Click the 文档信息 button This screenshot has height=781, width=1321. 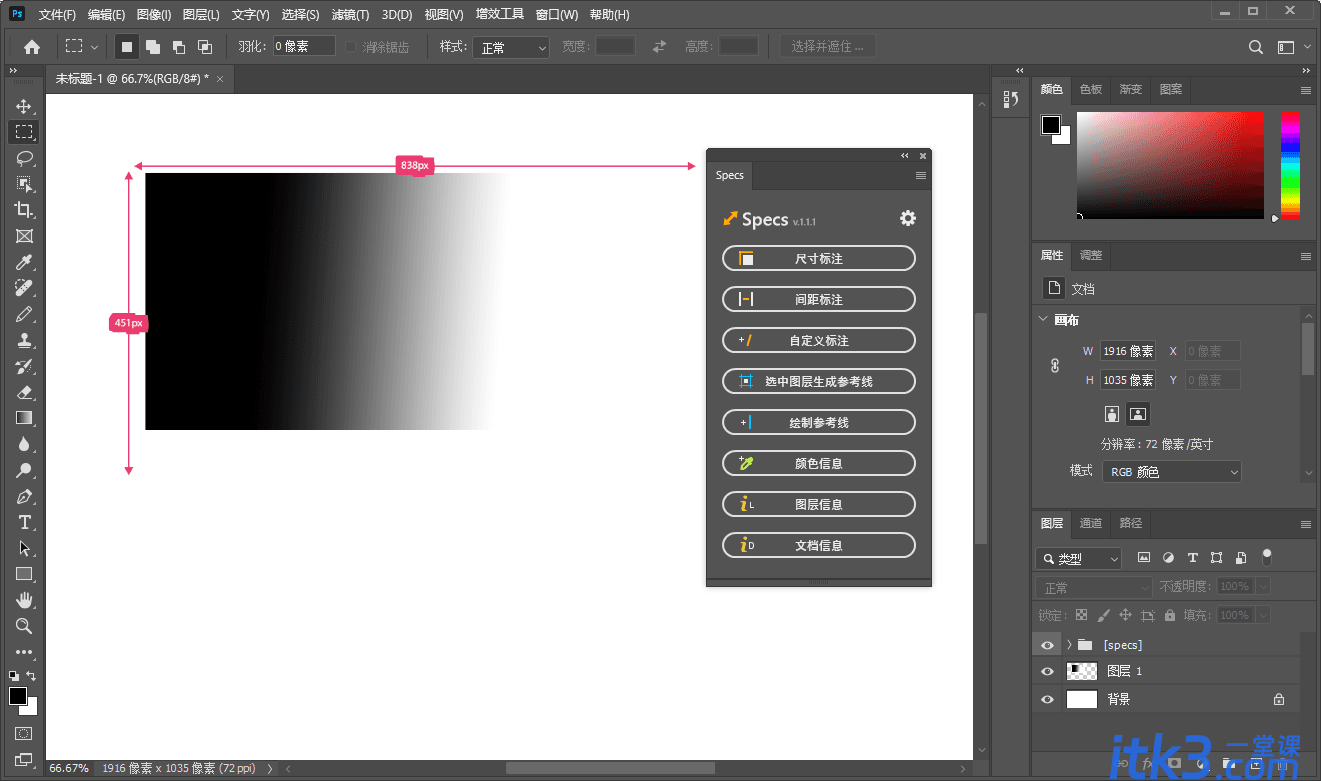click(818, 545)
